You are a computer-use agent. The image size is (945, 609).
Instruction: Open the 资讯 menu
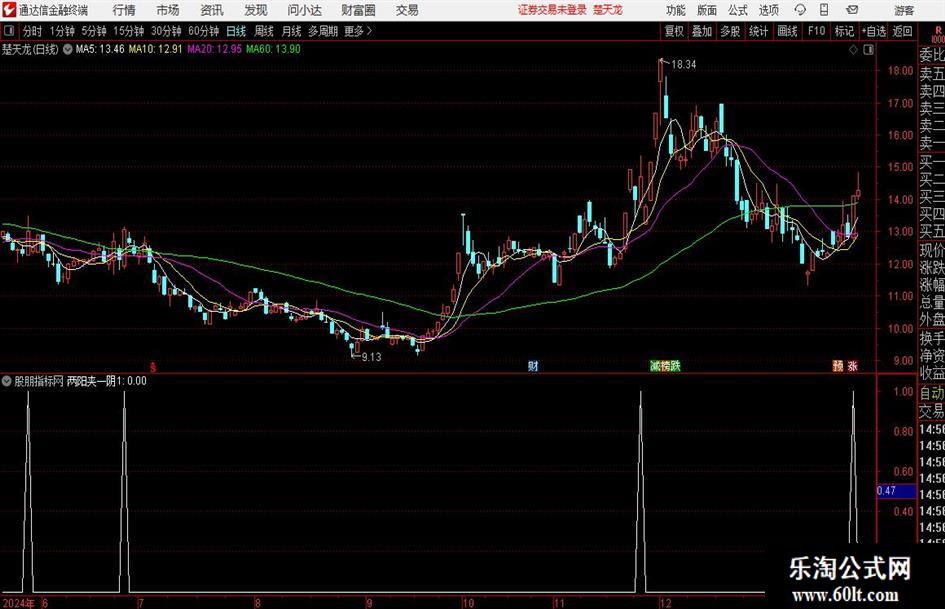pos(212,10)
